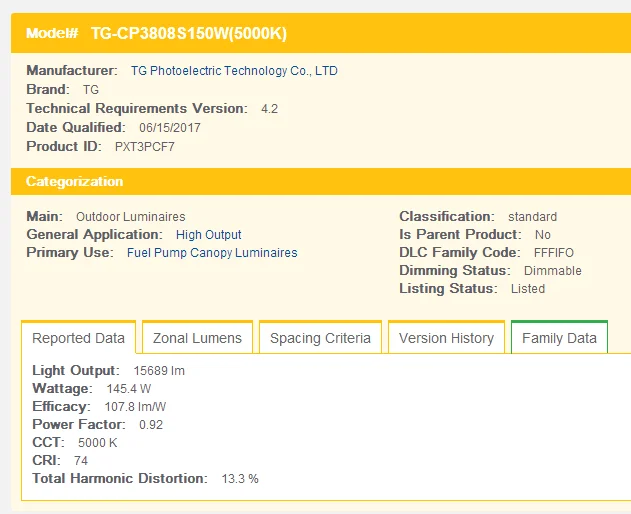631x514 pixels.
Task: Click the Efficacy value 107.8 lm/W
Action: pyautogui.click(x=136, y=407)
